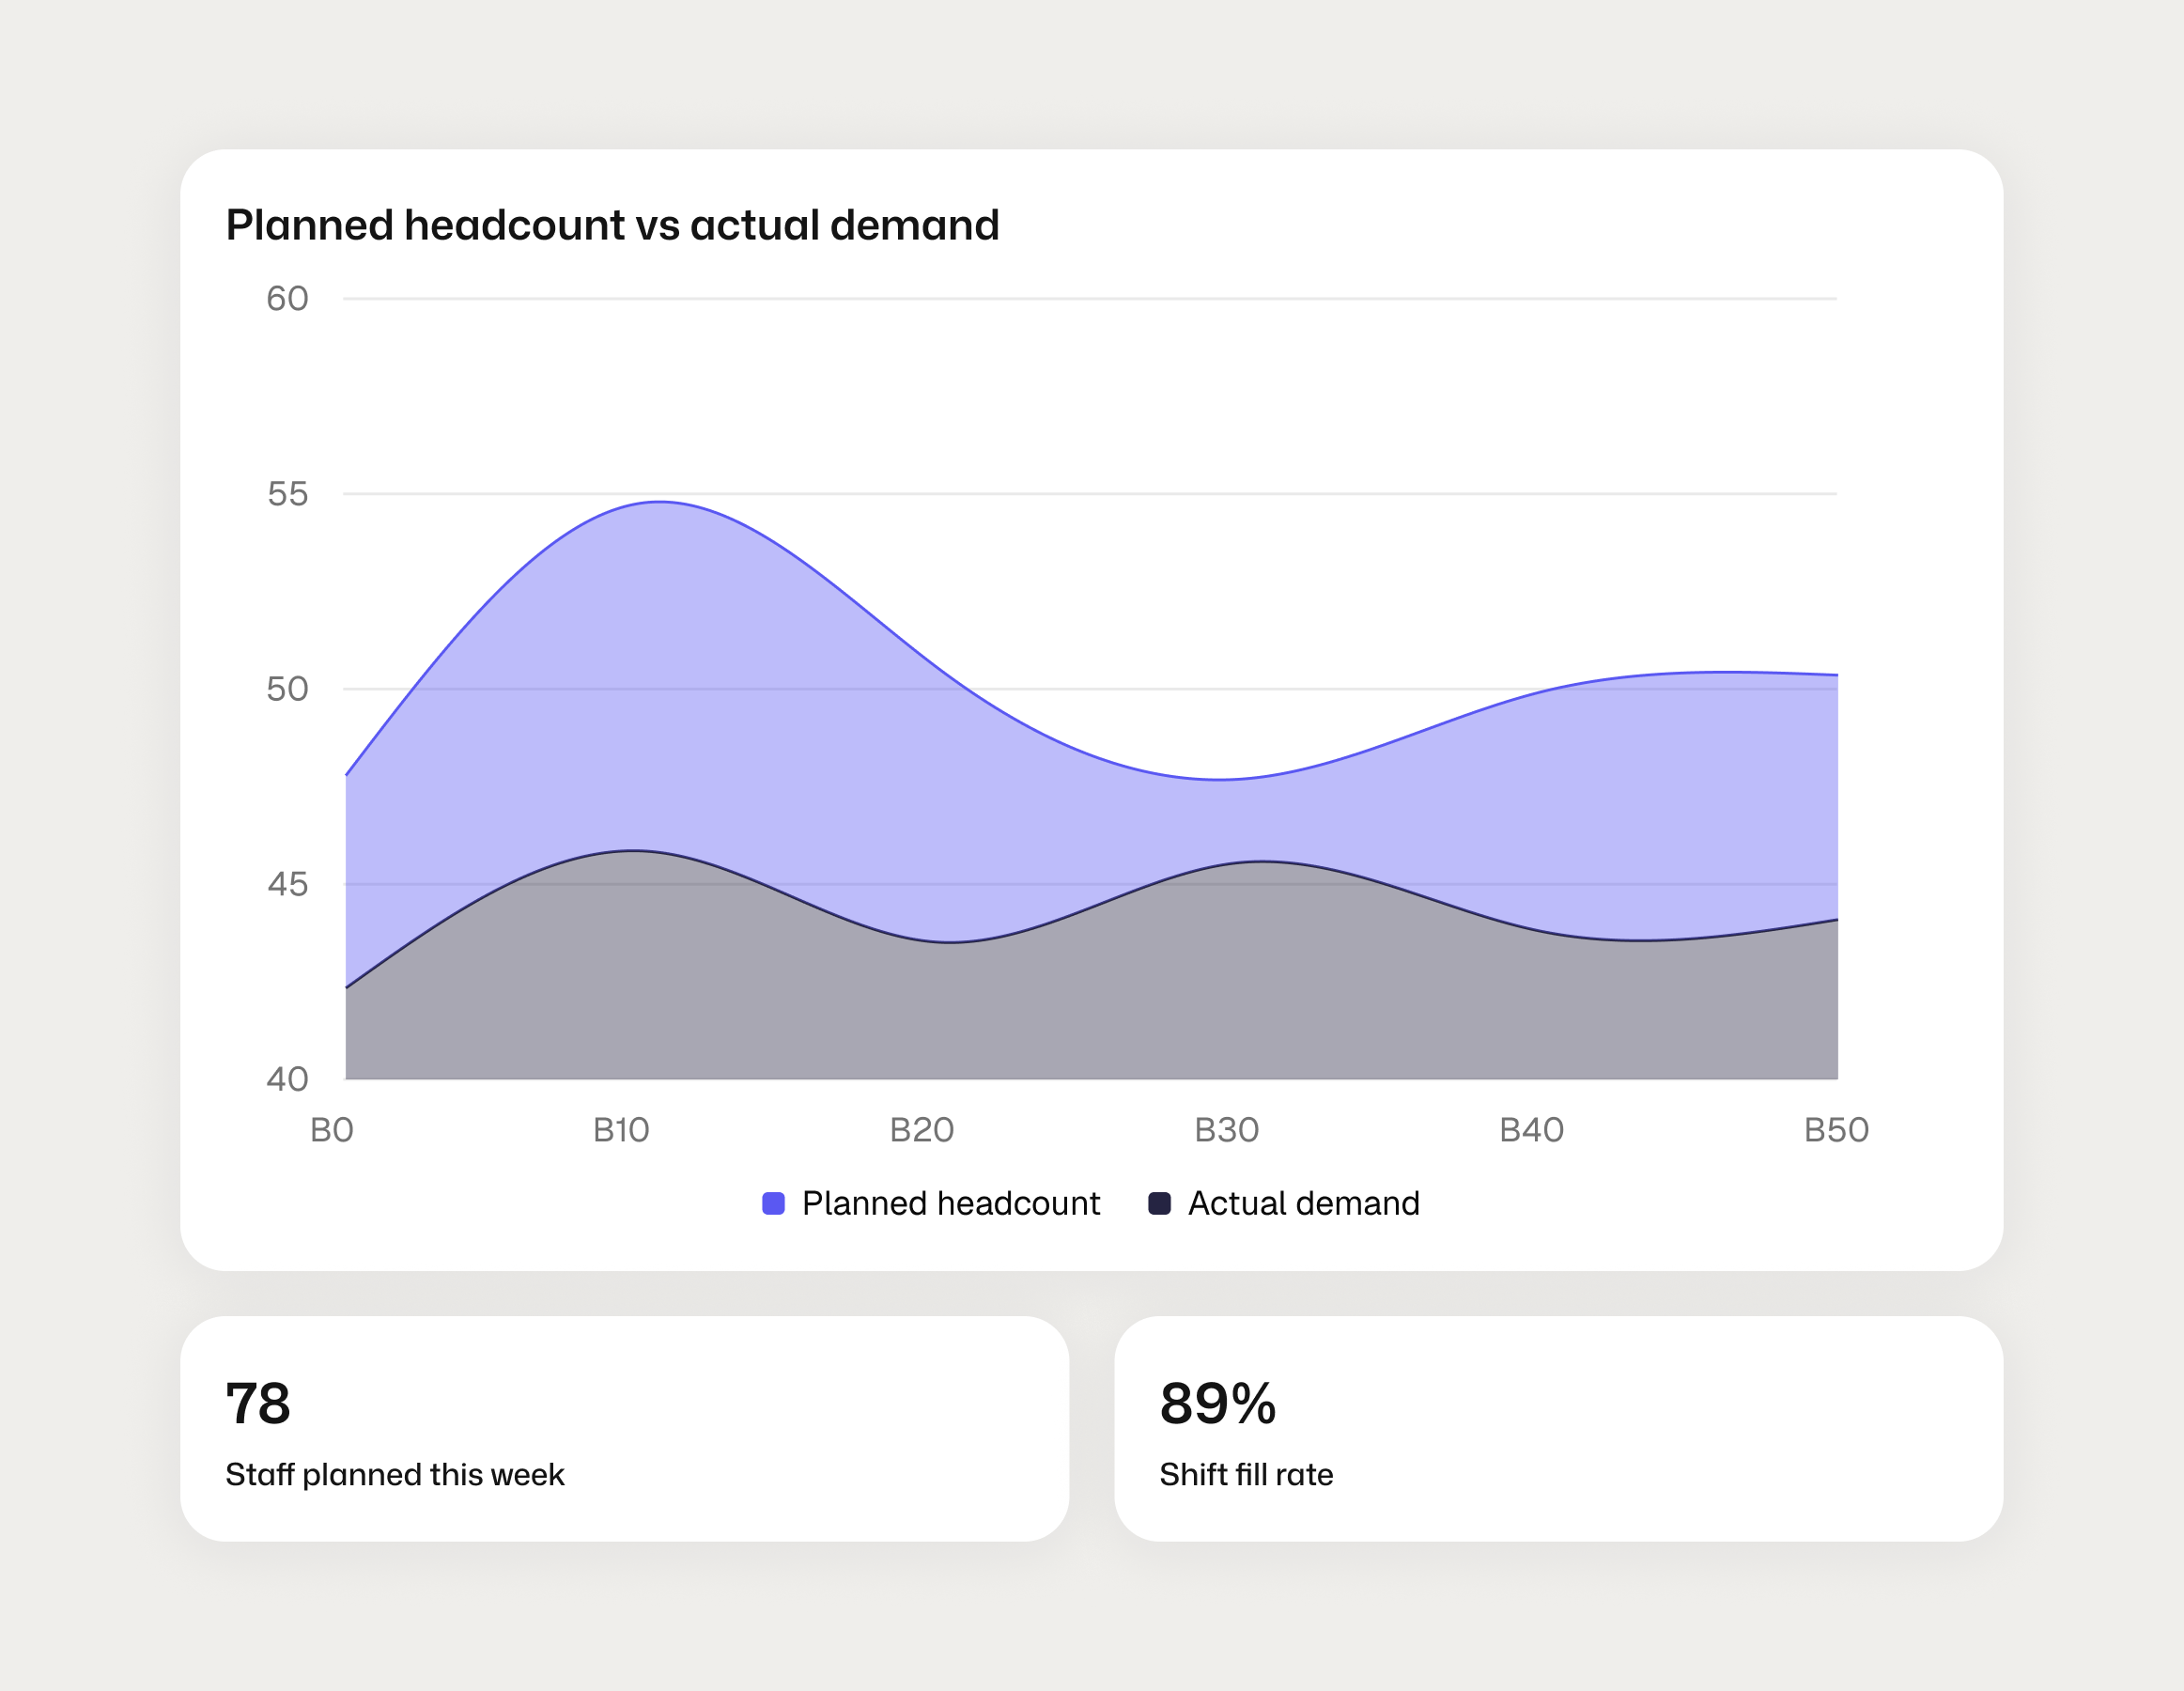This screenshot has width=2184, height=1691.
Task: Click the 78 staff planned value
Action: point(258,1403)
